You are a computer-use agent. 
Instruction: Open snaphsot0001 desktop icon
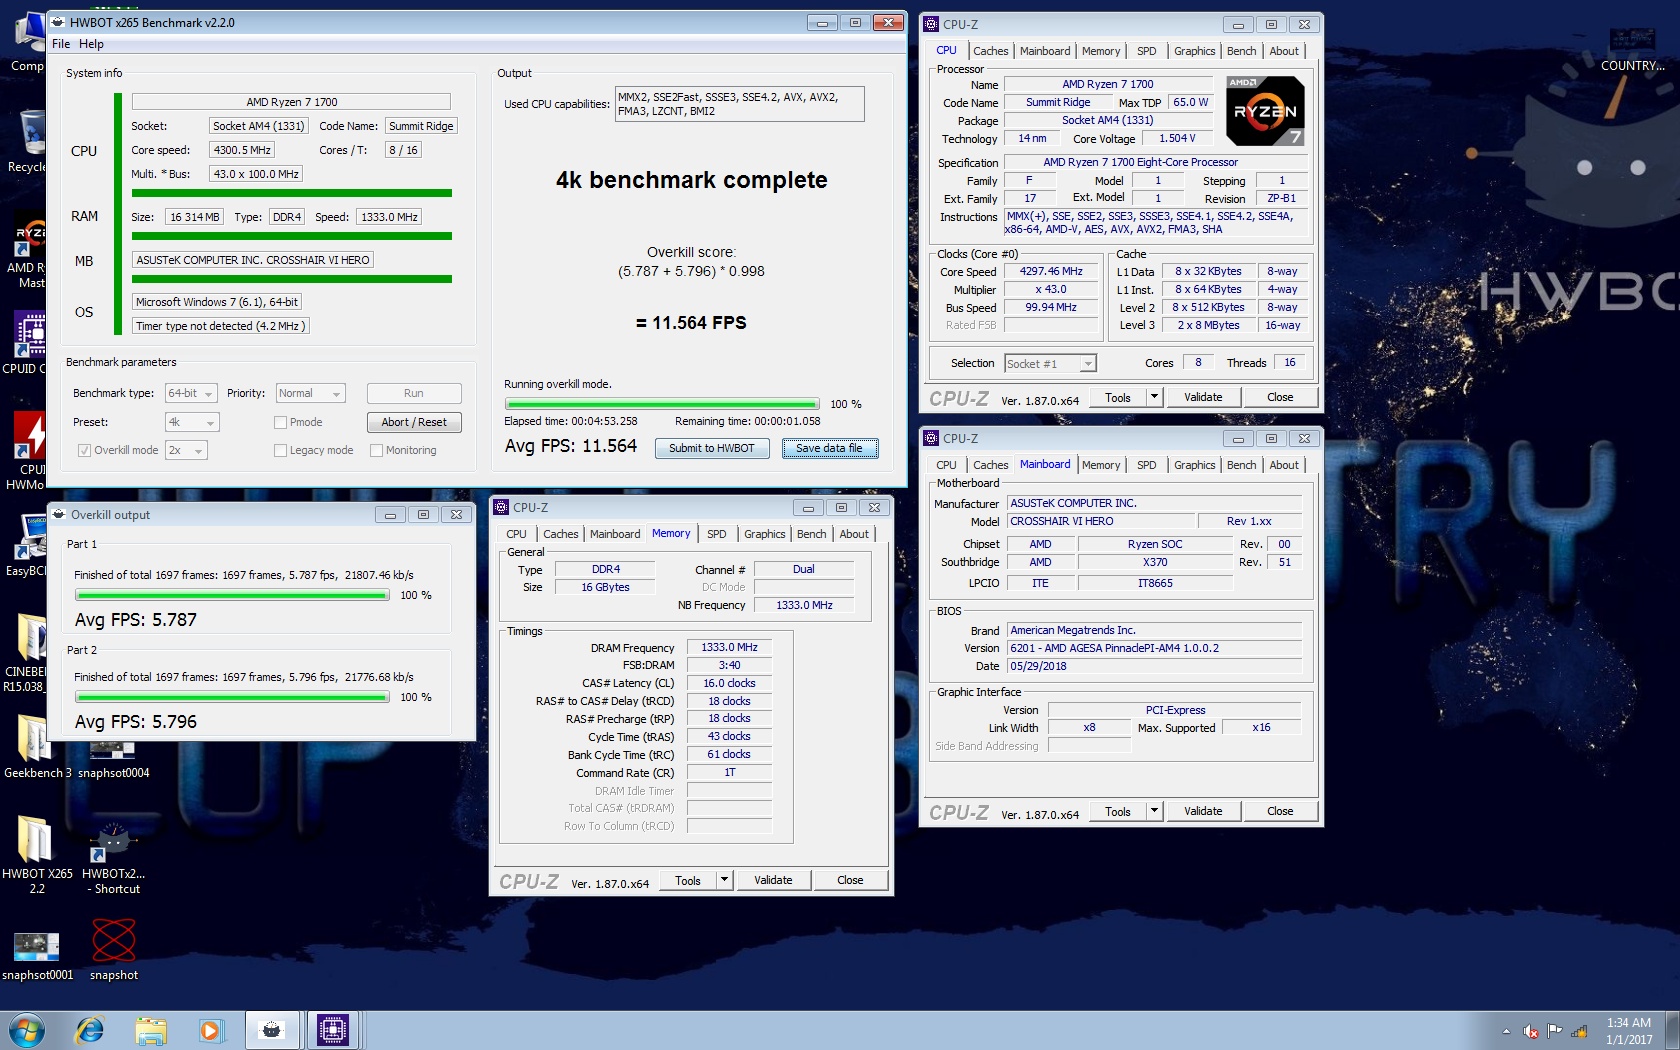tap(37, 955)
